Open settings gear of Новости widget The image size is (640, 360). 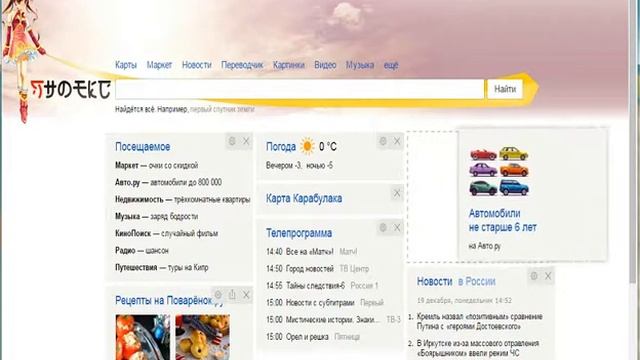pos(534,276)
